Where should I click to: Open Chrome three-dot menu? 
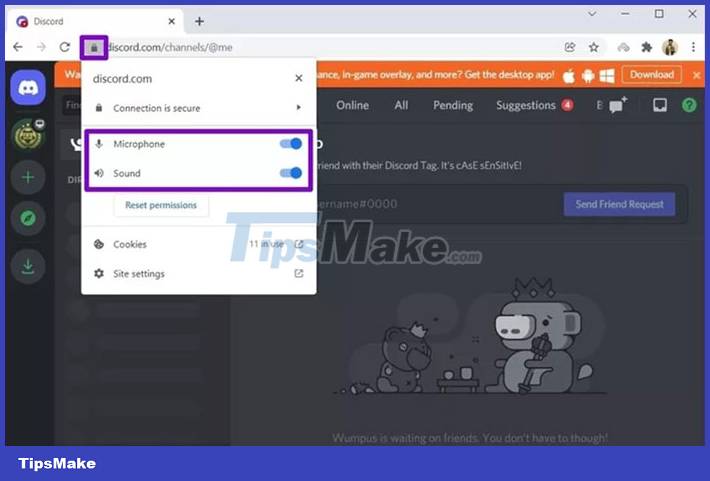click(x=693, y=47)
